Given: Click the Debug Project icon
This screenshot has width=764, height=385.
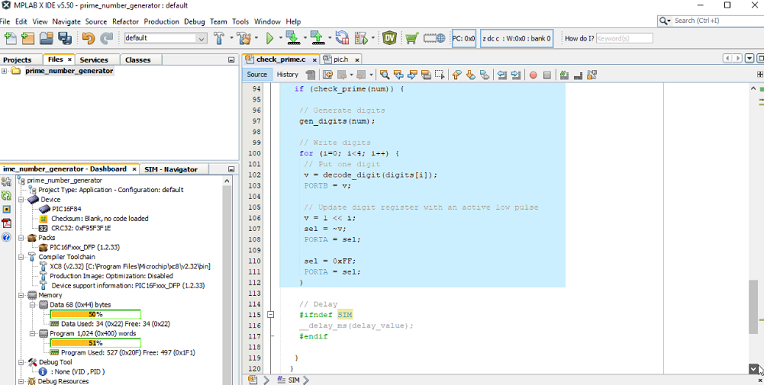Looking at the screenshot, I should coord(362,38).
